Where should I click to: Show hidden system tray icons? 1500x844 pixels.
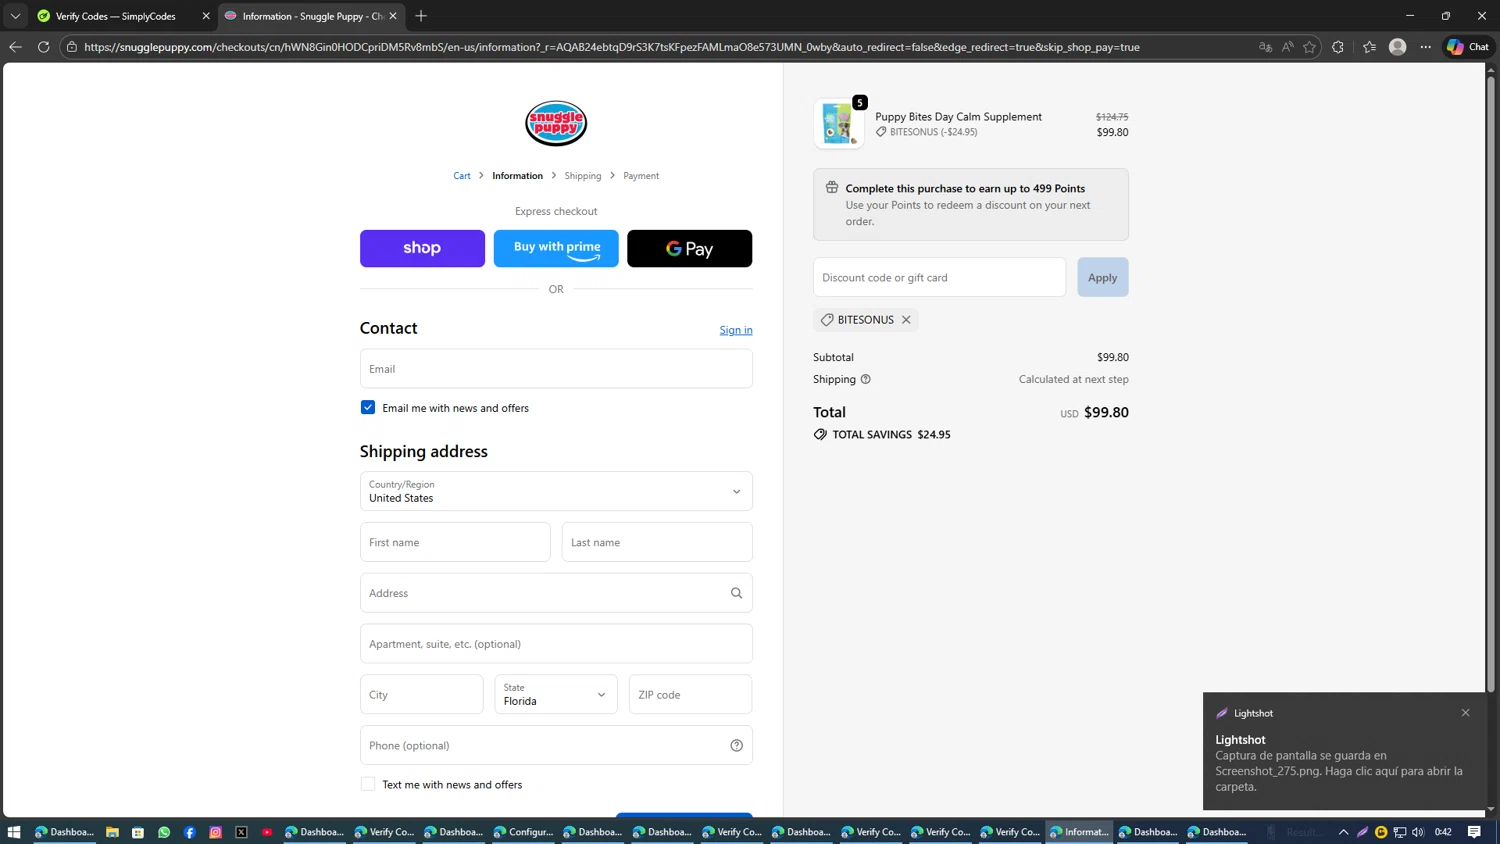1343,832
